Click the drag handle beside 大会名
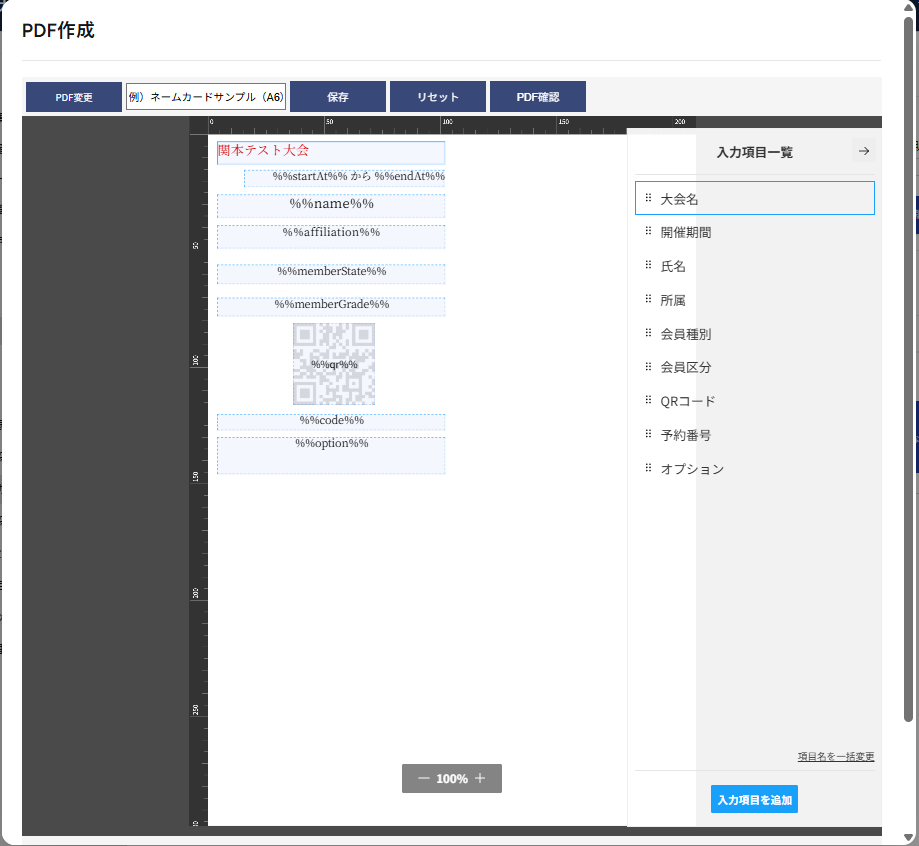The width and height of the screenshot is (919, 846). (x=648, y=199)
